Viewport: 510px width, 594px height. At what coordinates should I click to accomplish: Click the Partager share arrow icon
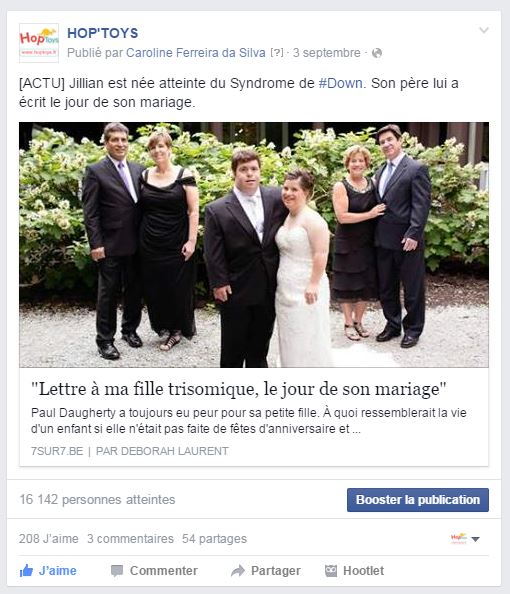pos(238,571)
